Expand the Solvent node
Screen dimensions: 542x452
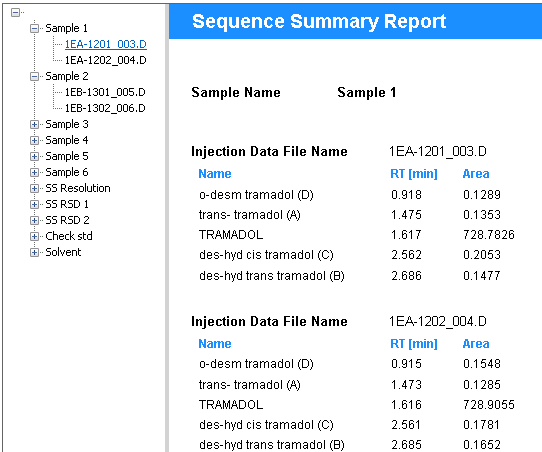coord(34,252)
